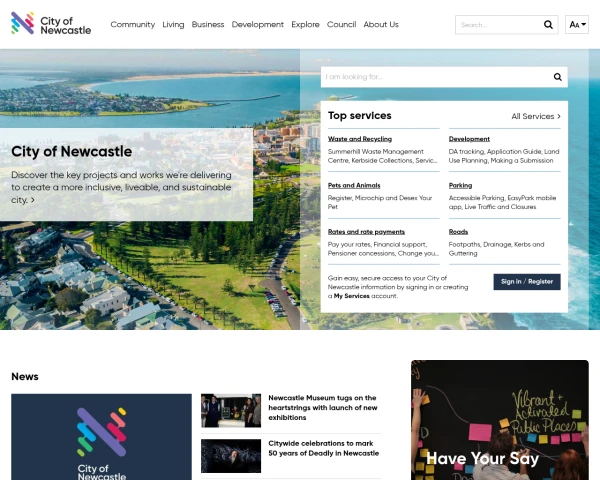Click the 'Gain easy, secure access' My Services text

(x=398, y=287)
